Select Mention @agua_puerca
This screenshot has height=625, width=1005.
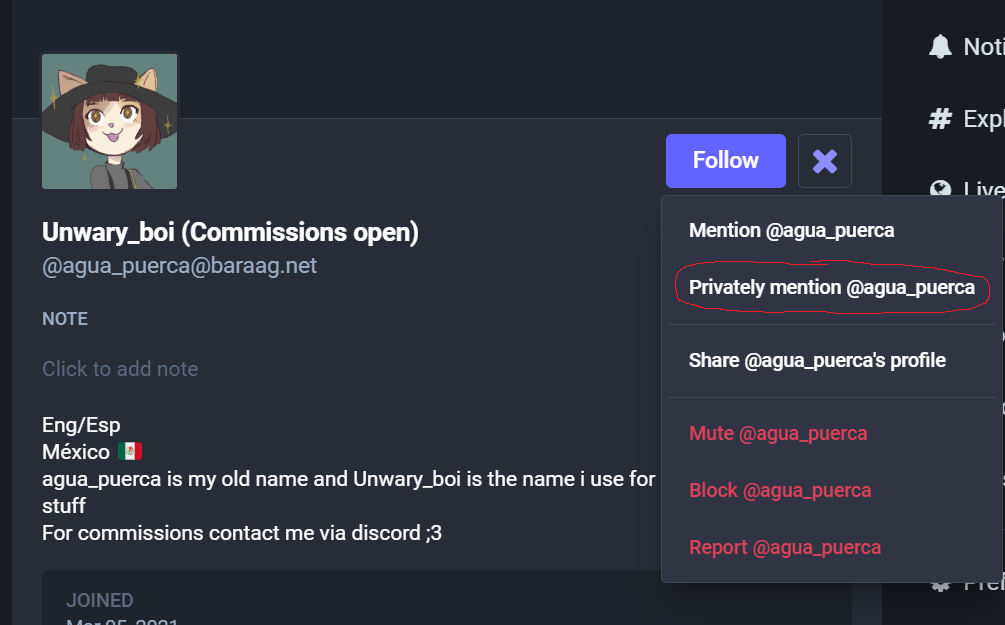coord(792,230)
